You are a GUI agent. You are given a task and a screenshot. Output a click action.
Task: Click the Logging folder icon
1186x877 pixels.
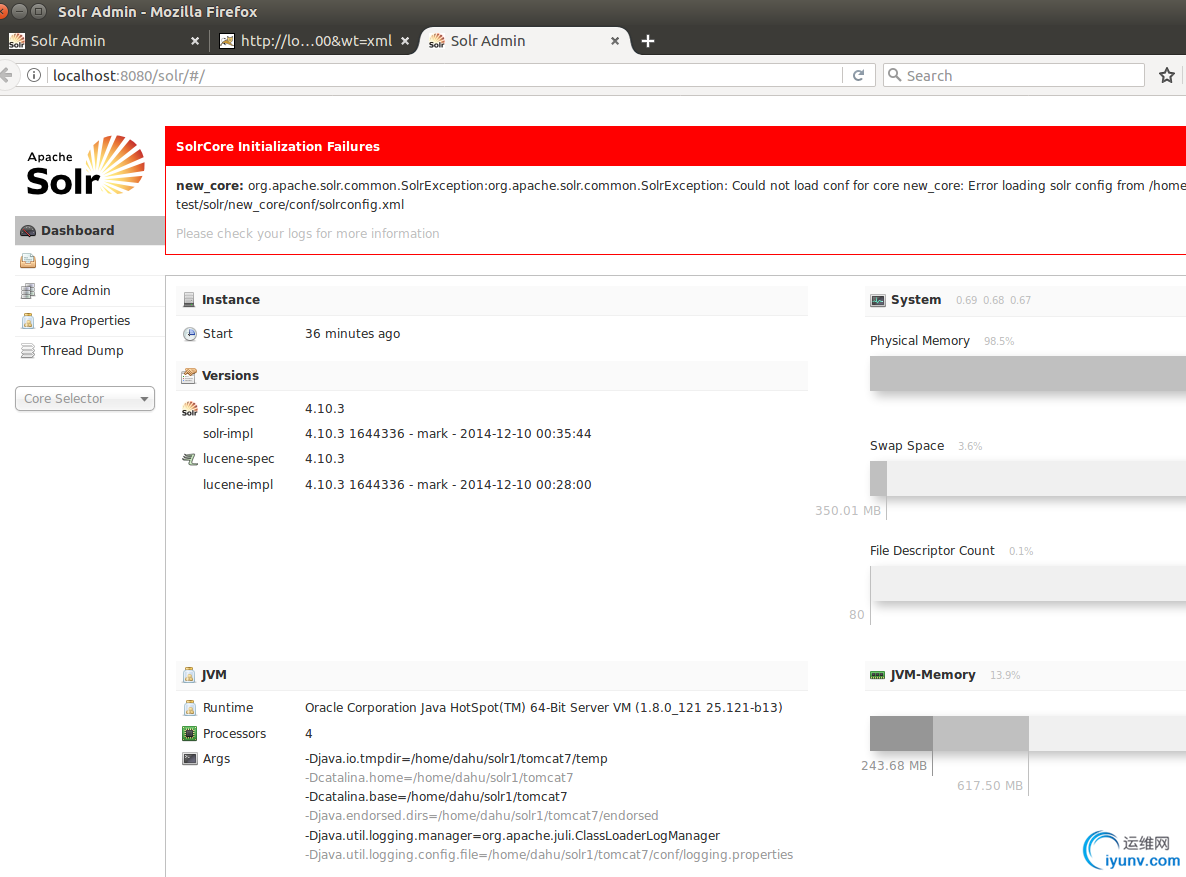click(x=28, y=261)
